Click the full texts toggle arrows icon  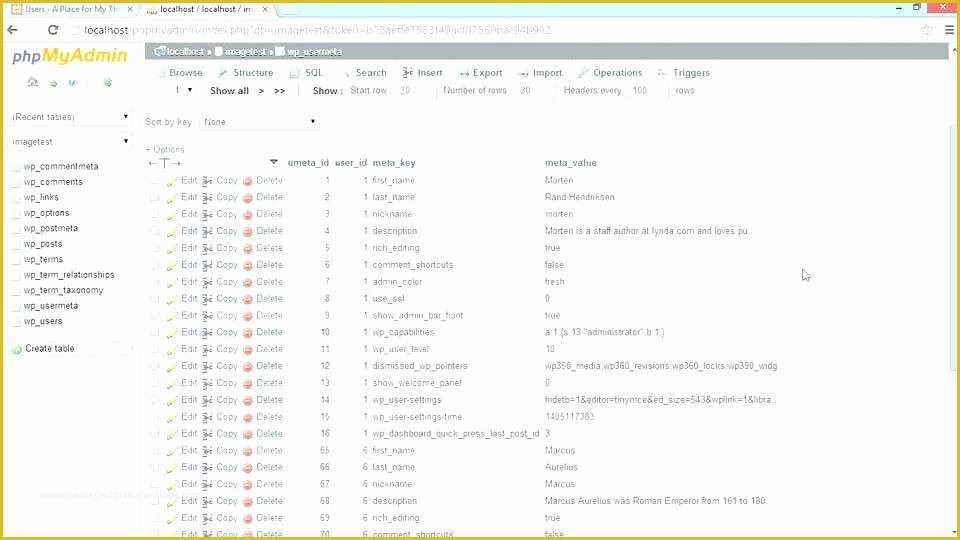click(165, 163)
